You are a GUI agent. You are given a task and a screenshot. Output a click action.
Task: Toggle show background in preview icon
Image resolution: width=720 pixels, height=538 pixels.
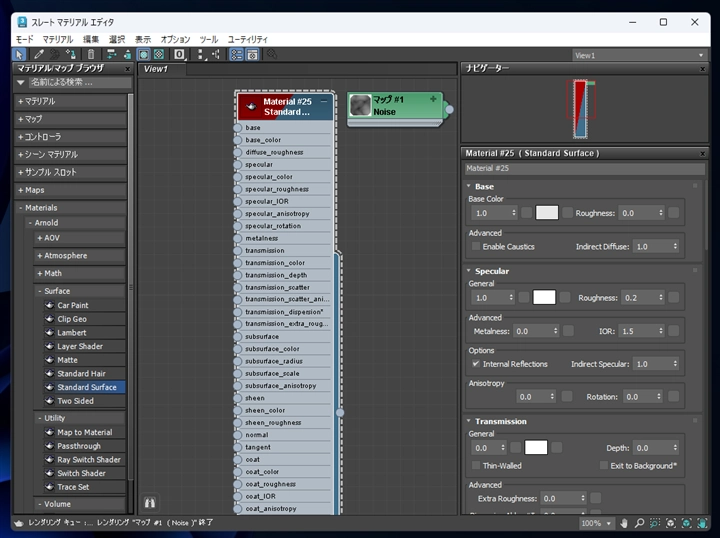click(x=159, y=55)
